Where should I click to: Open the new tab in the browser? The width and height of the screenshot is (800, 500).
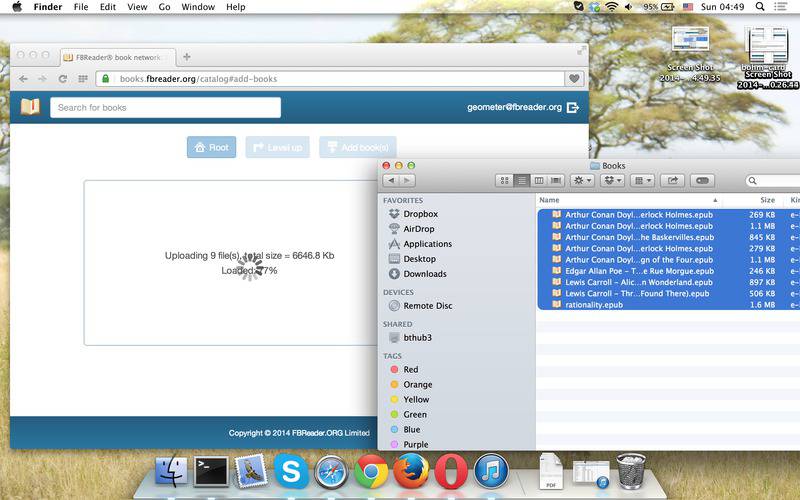pyautogui.click(x=187, y=56)
